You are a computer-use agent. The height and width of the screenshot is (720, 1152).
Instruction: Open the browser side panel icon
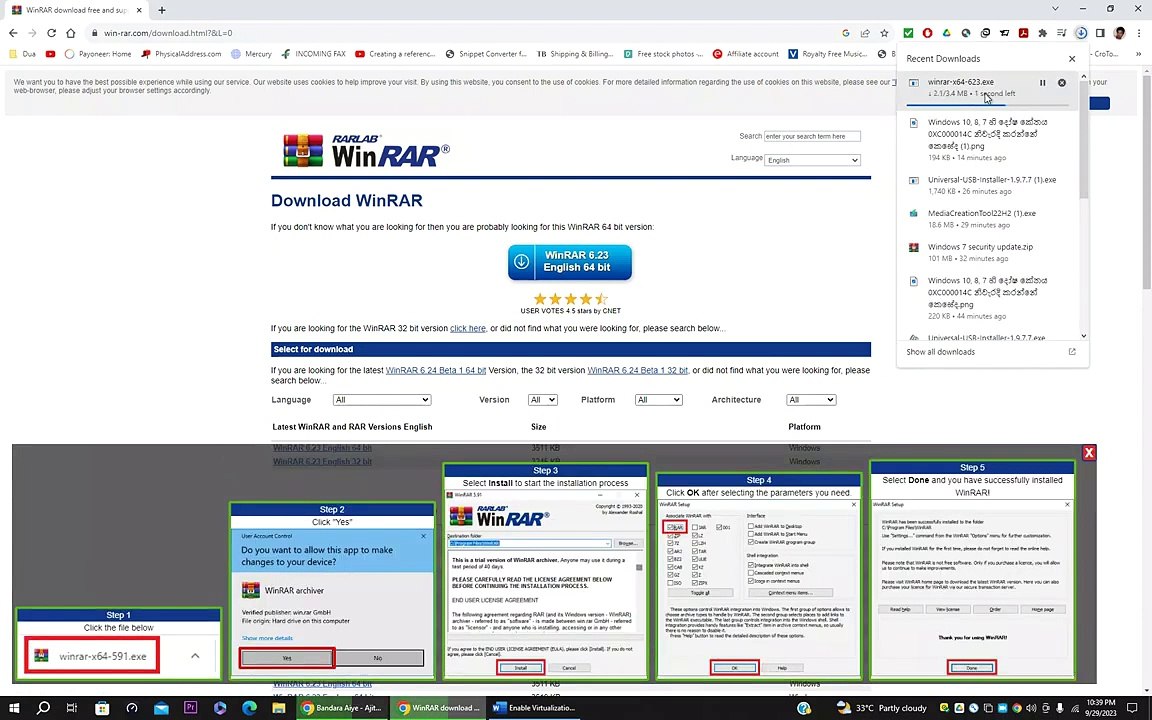coord(1100,33)
